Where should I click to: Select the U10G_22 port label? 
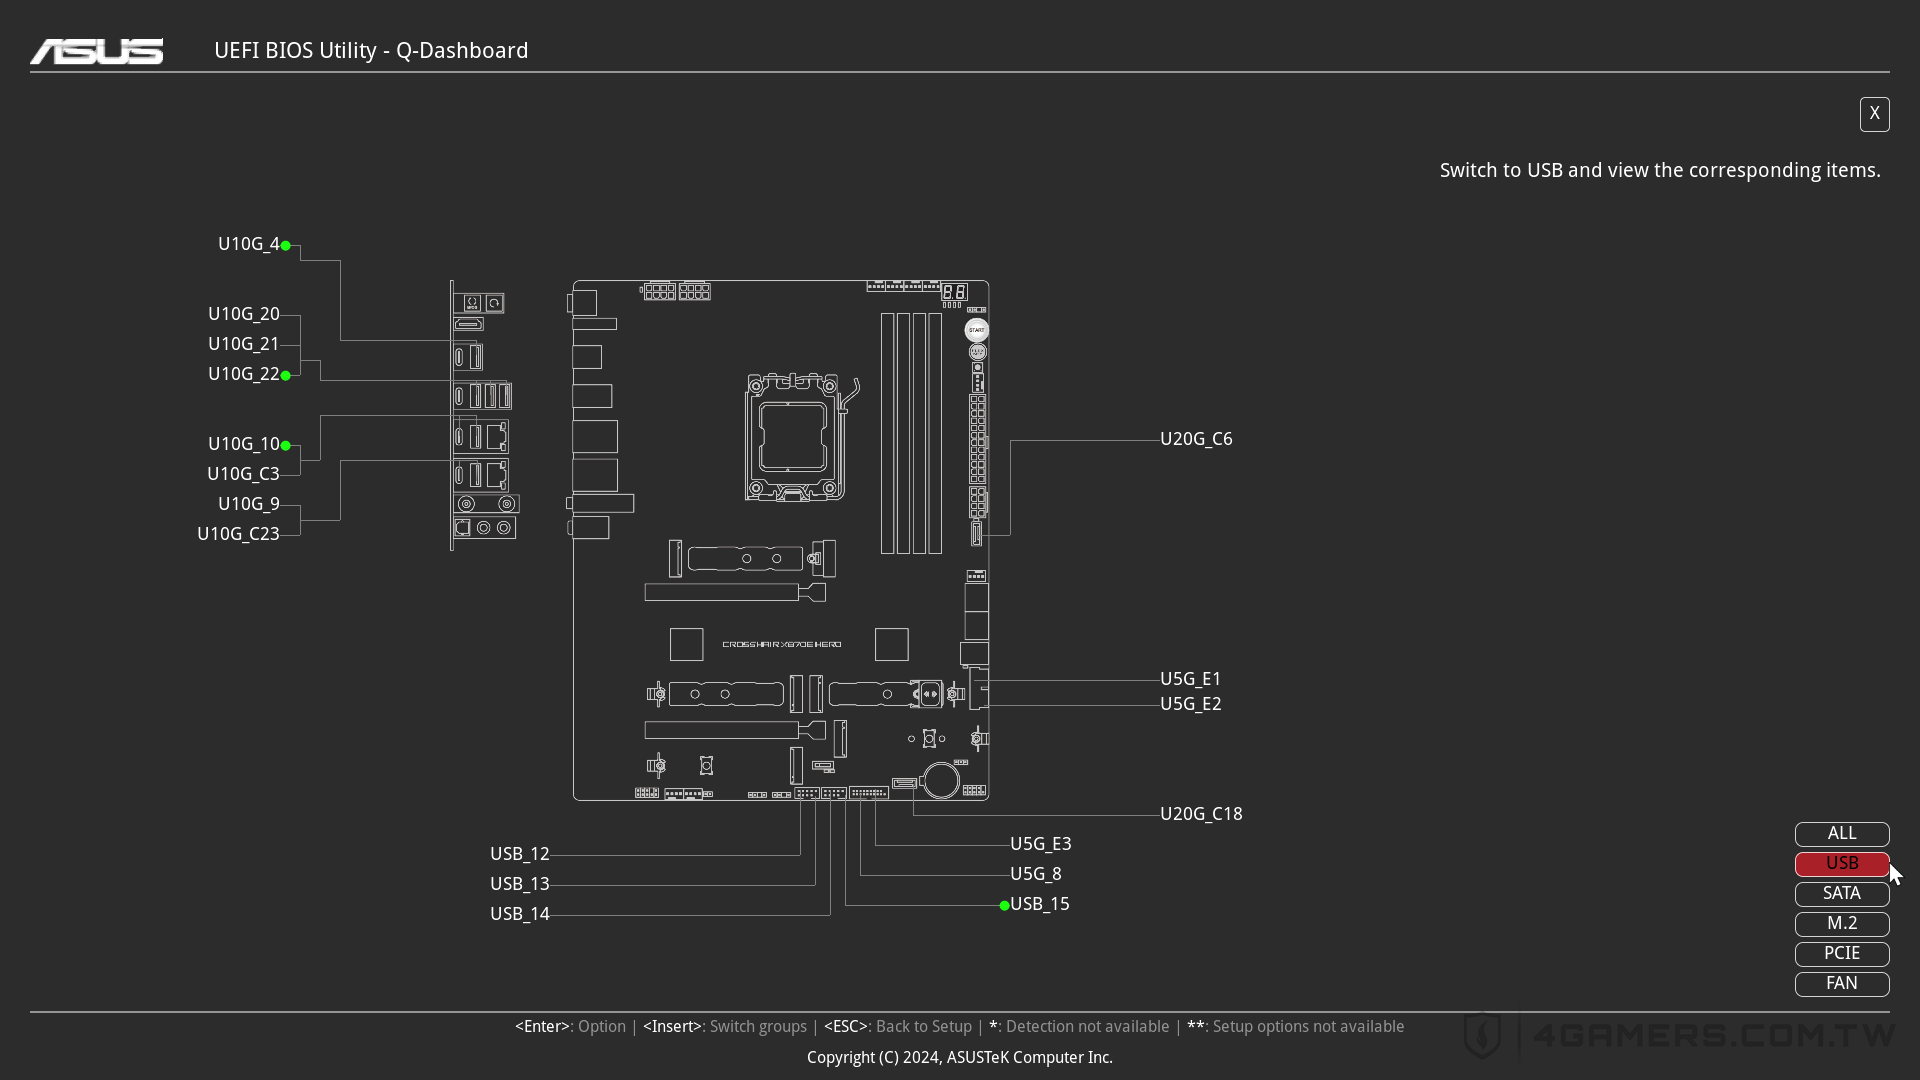244,374
